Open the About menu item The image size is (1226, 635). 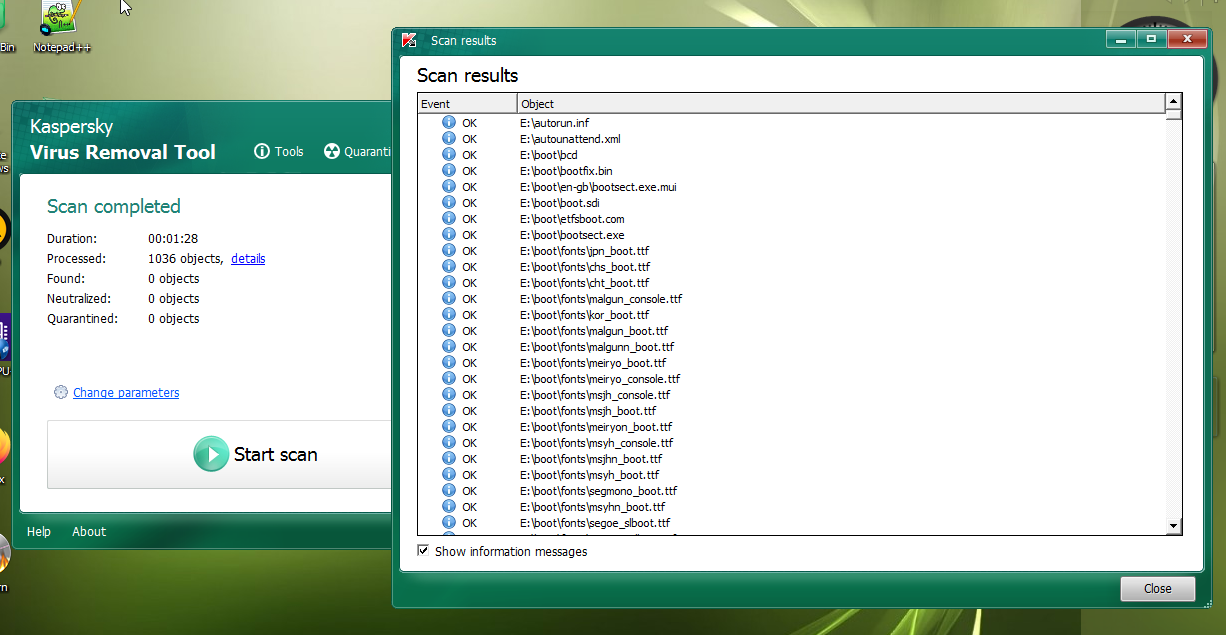(x=89, y=532)
